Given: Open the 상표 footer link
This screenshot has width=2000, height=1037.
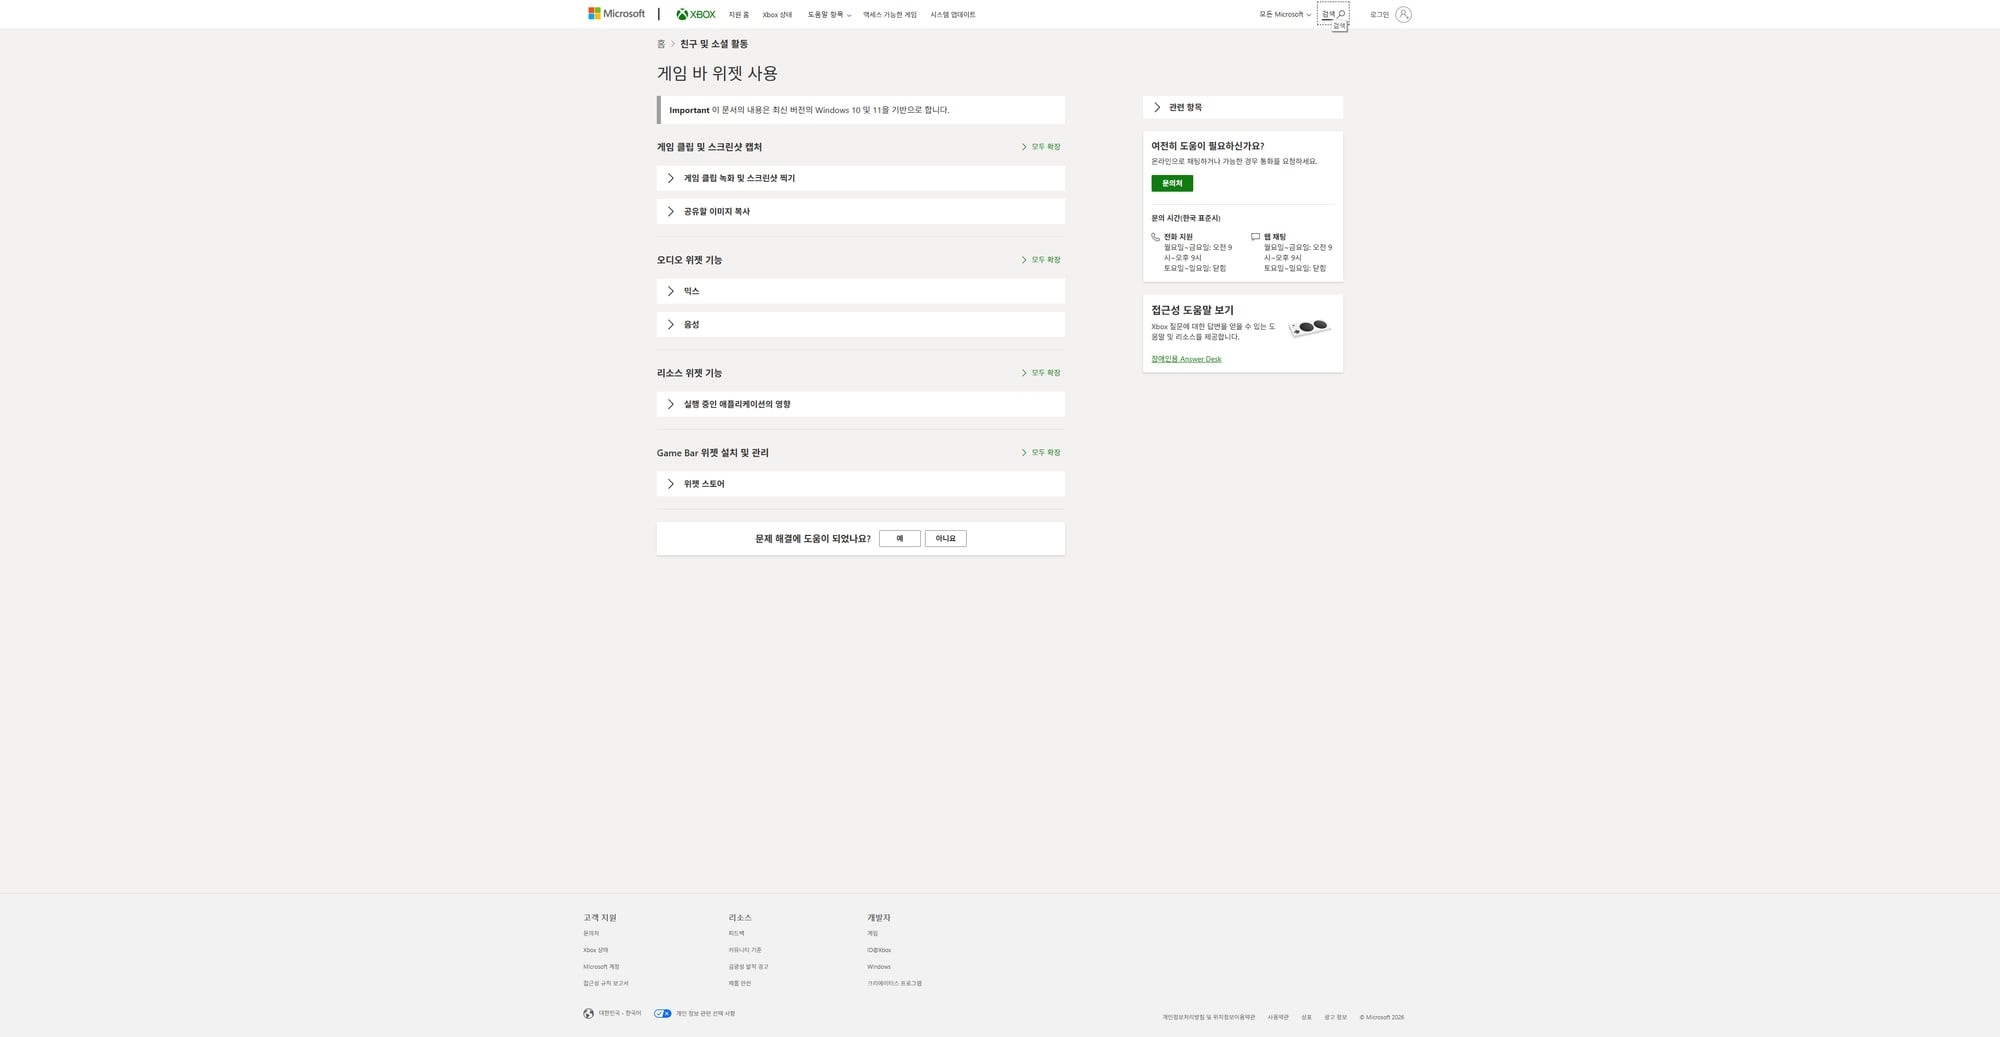Looking at the screenshot, I should (1306, 1018).
